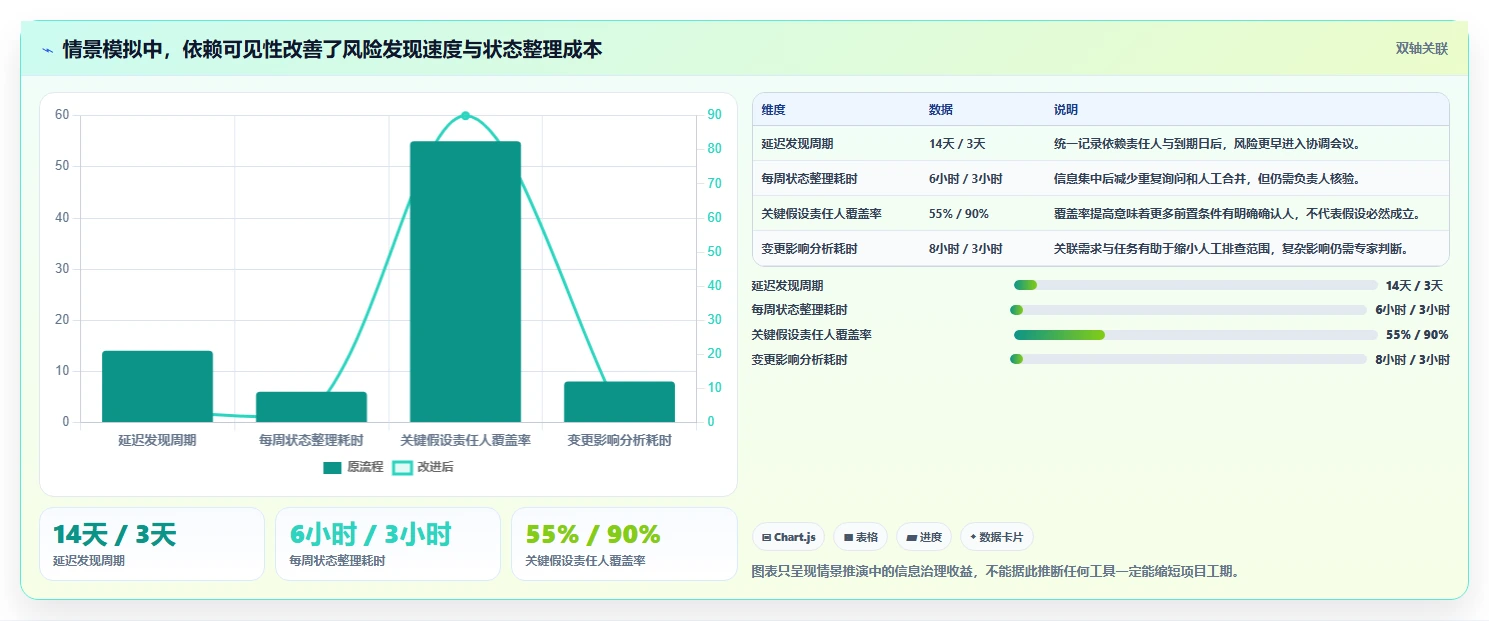This screenshot has width=1489, height=621.
Task: Click the 数据 table column header
Action: pos(941,110)
